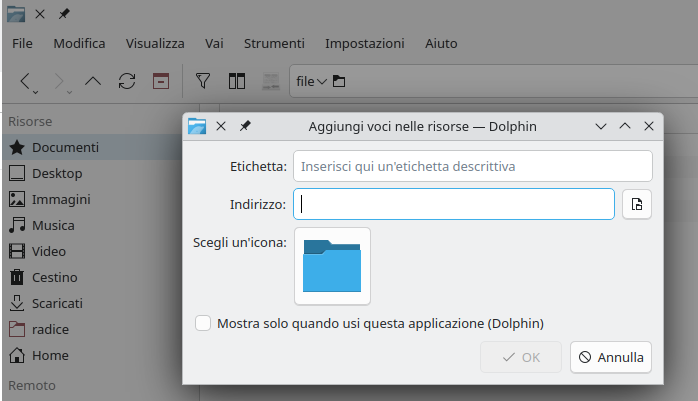
Task: Pin the dialog with the pushpin icon
Action: [245, 126]
